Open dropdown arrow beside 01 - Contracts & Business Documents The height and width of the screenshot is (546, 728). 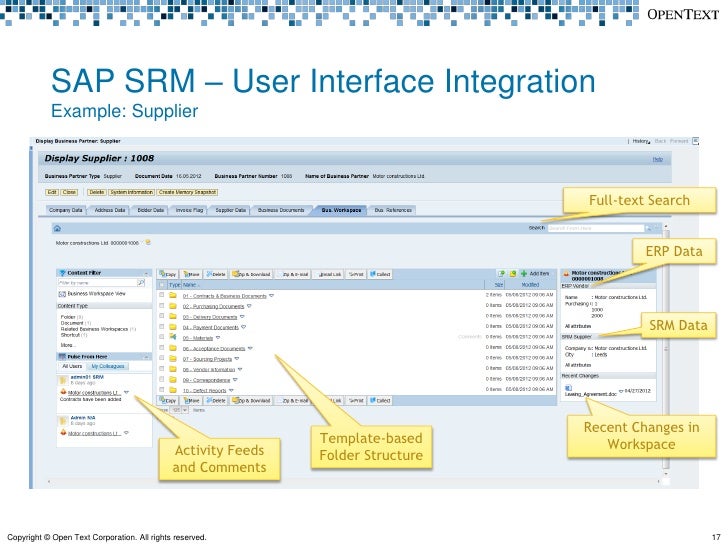click(272, 296)
